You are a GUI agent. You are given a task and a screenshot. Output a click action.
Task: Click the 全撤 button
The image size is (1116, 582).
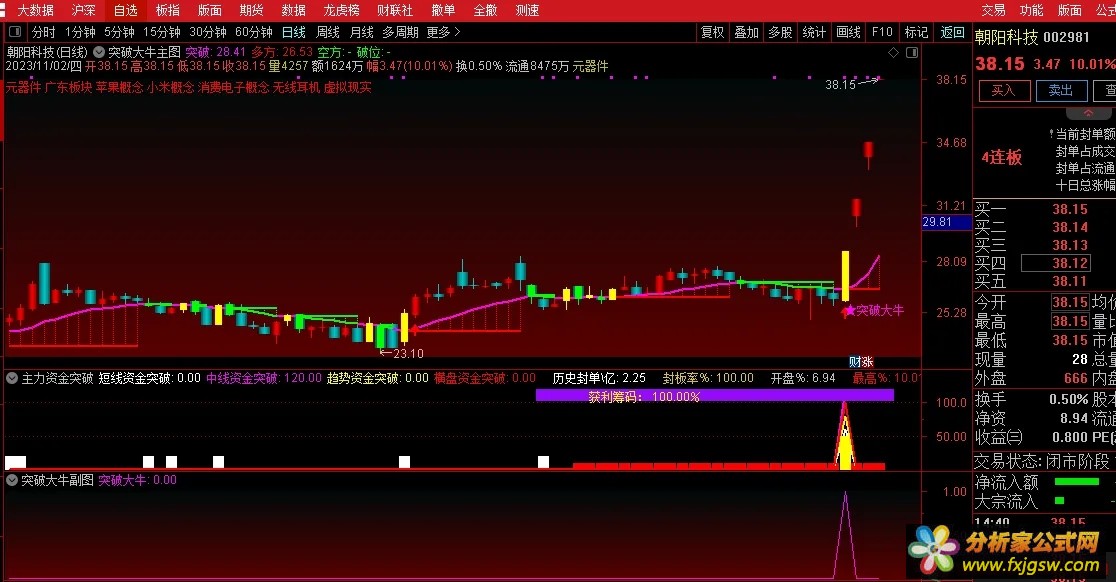tap(485, 10)
